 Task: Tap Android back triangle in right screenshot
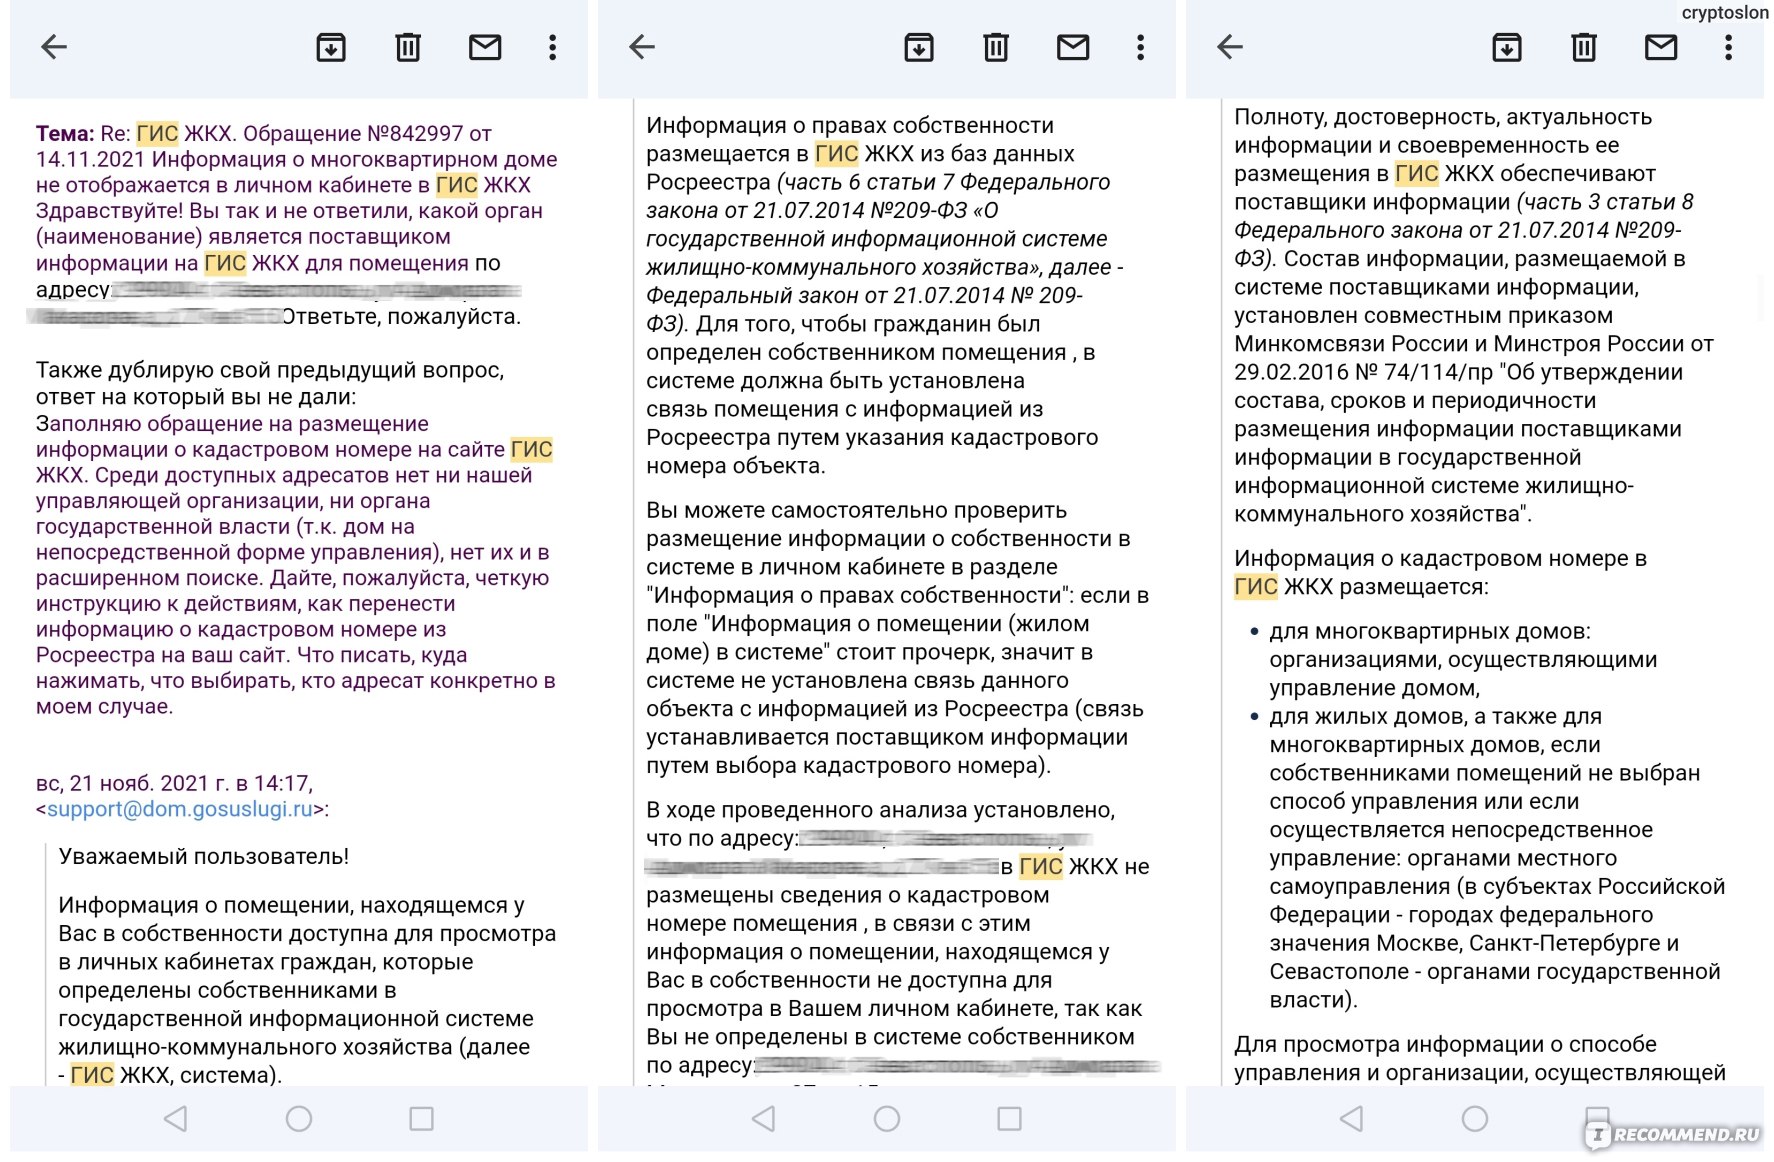[x=1352, y=1118]
